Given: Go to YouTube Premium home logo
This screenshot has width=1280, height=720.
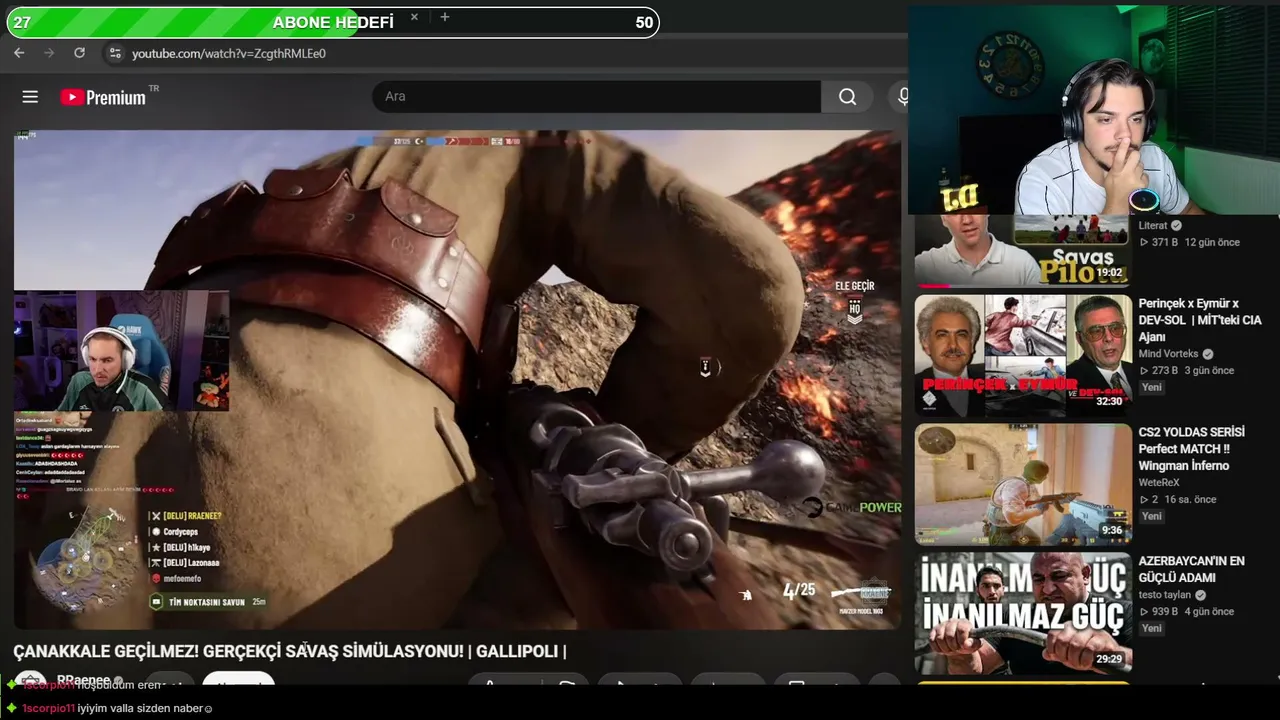Looking at the screenshot, I should [x=103, y=97].
